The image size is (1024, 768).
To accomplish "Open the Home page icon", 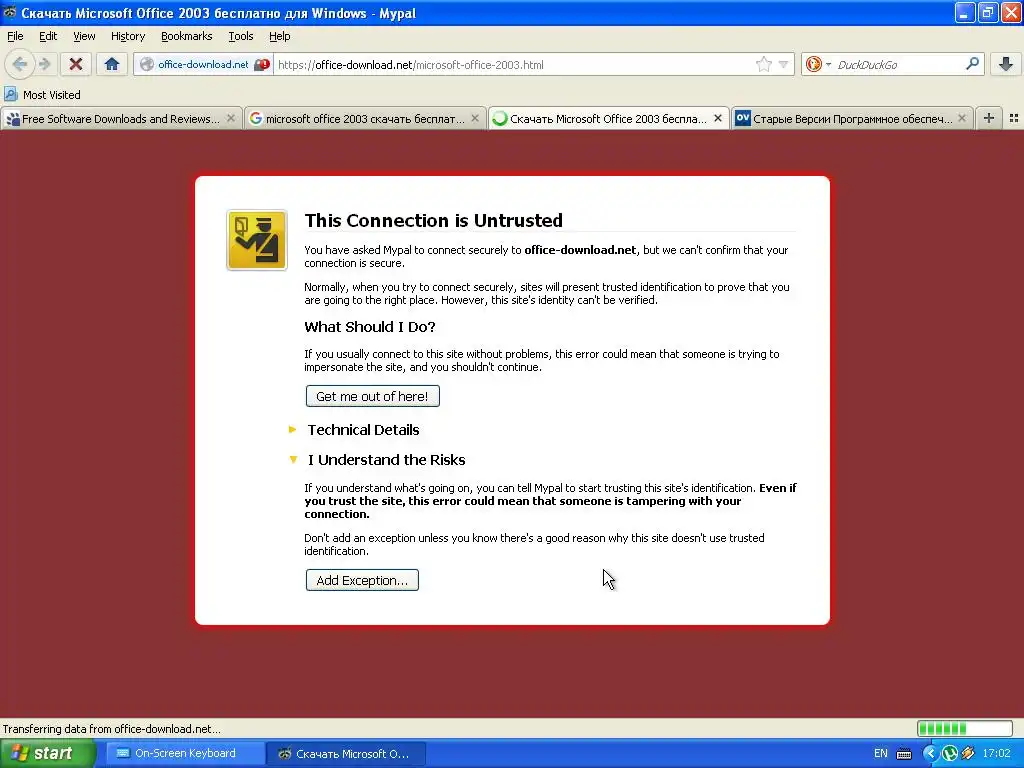I will click(112, 64).
